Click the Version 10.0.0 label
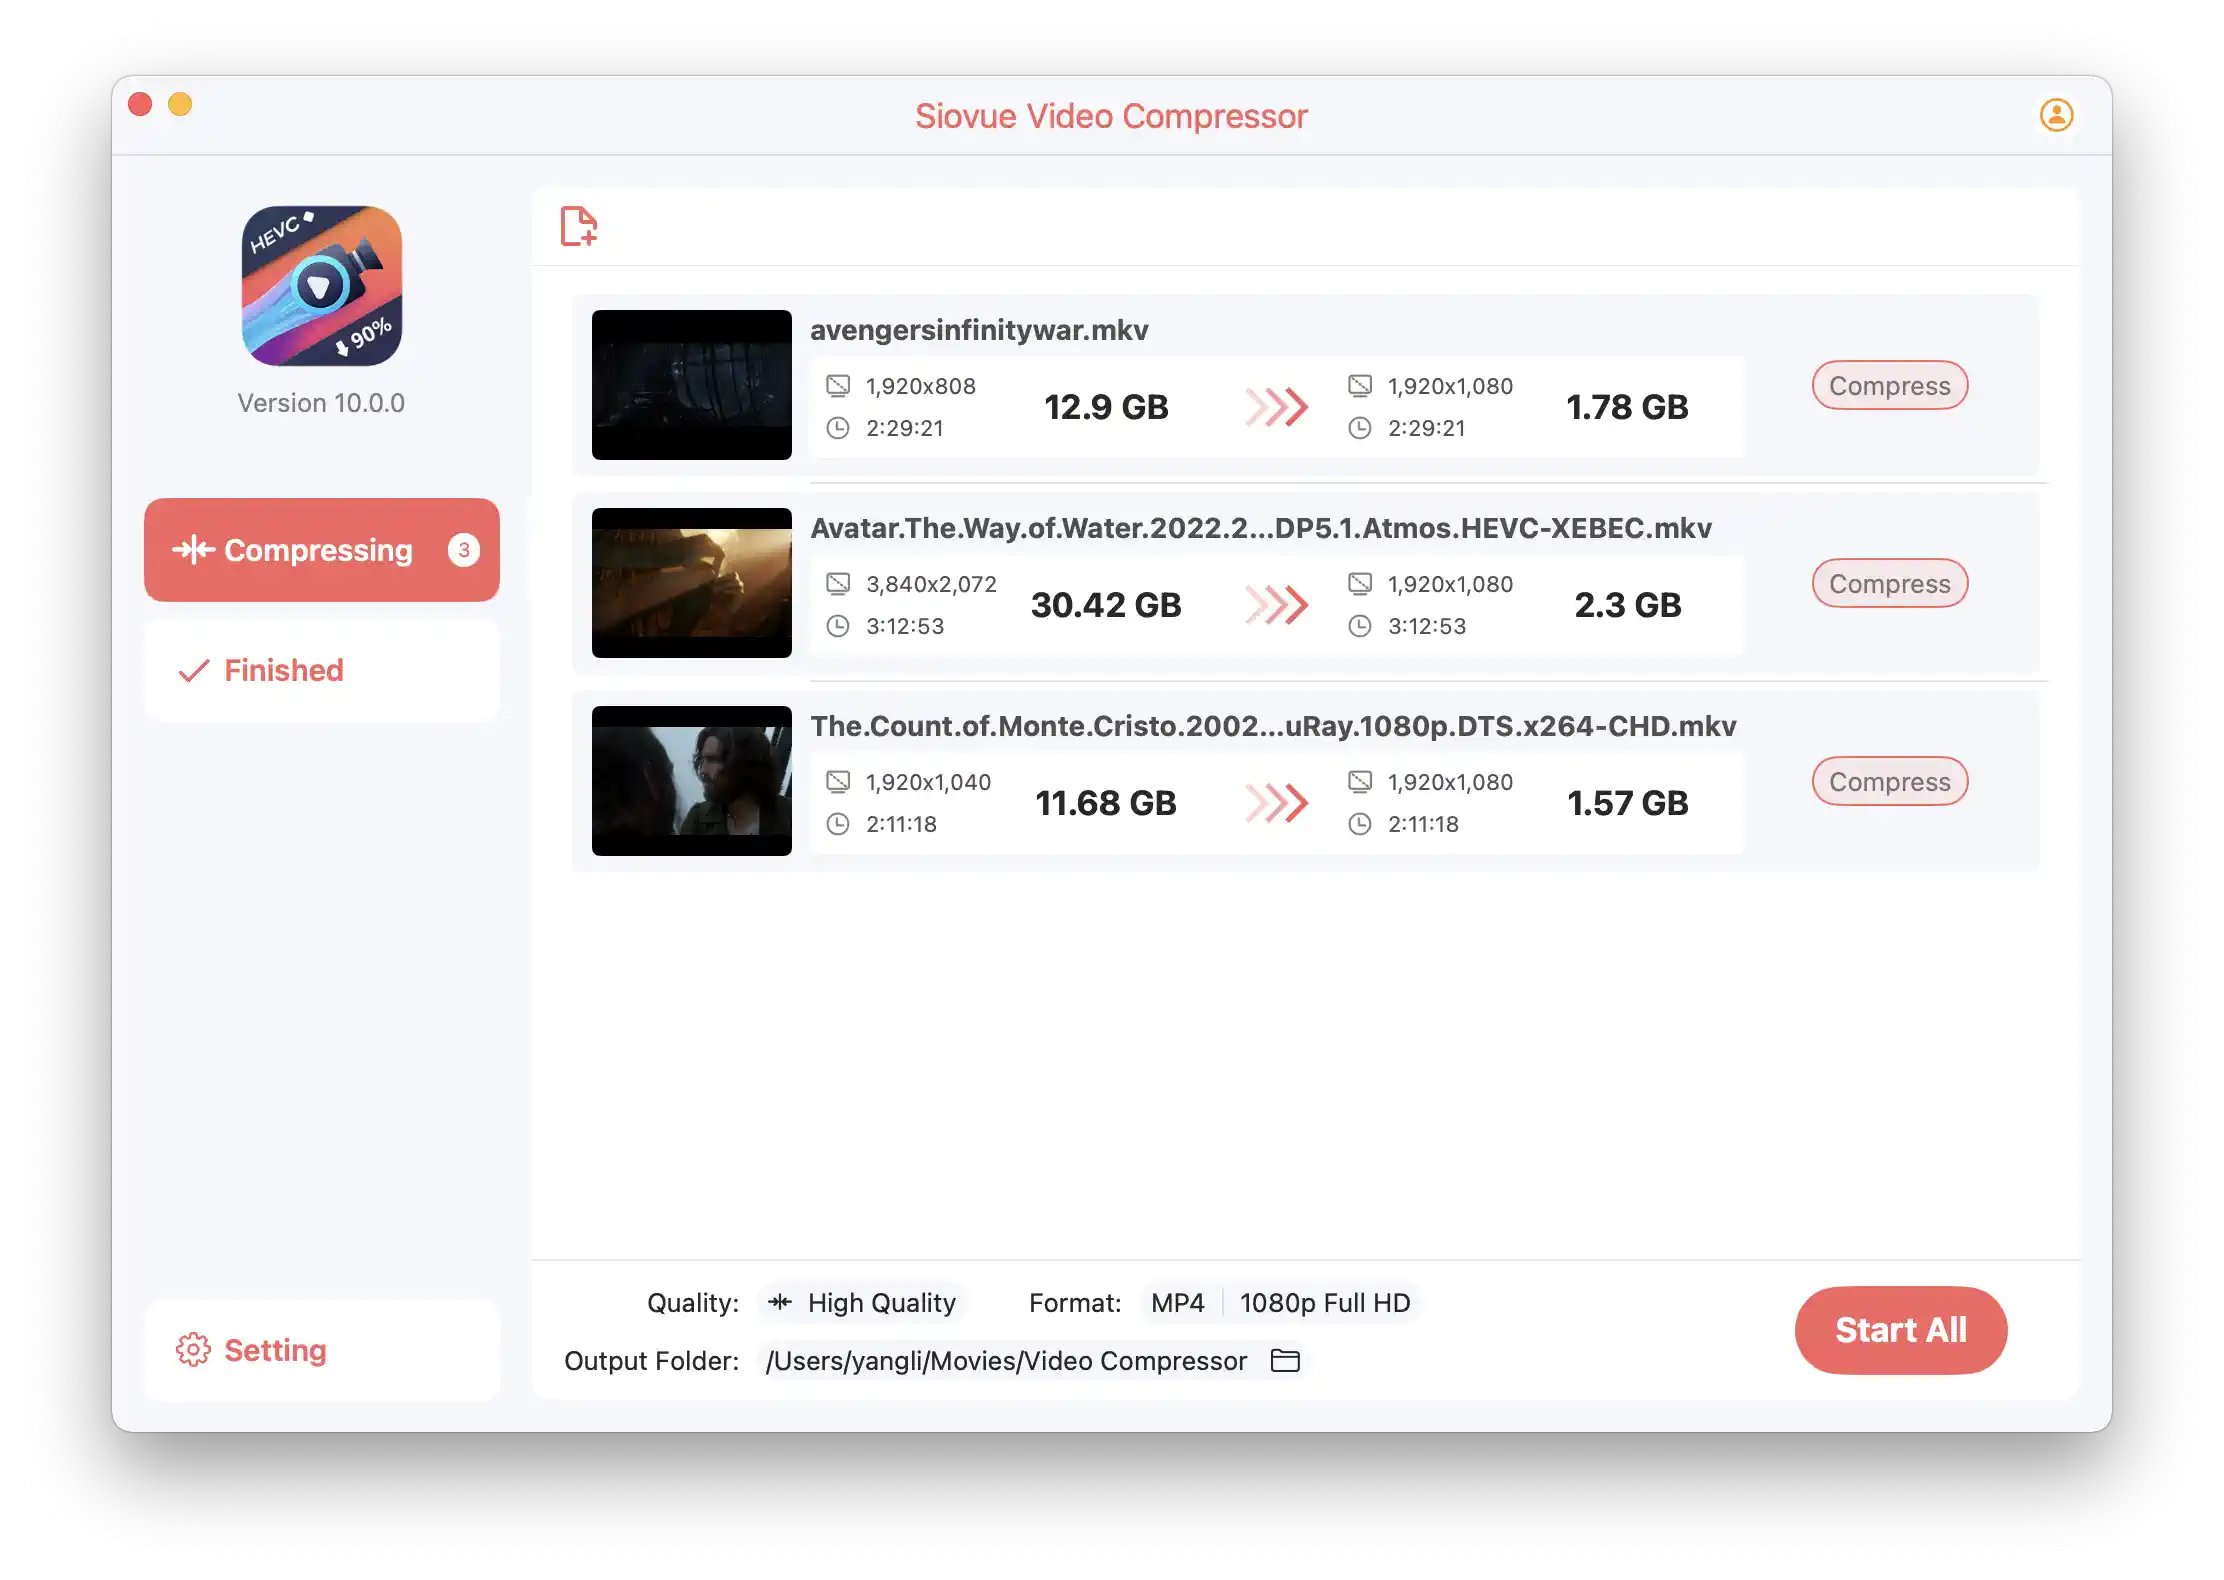 [x=321, y=403]
